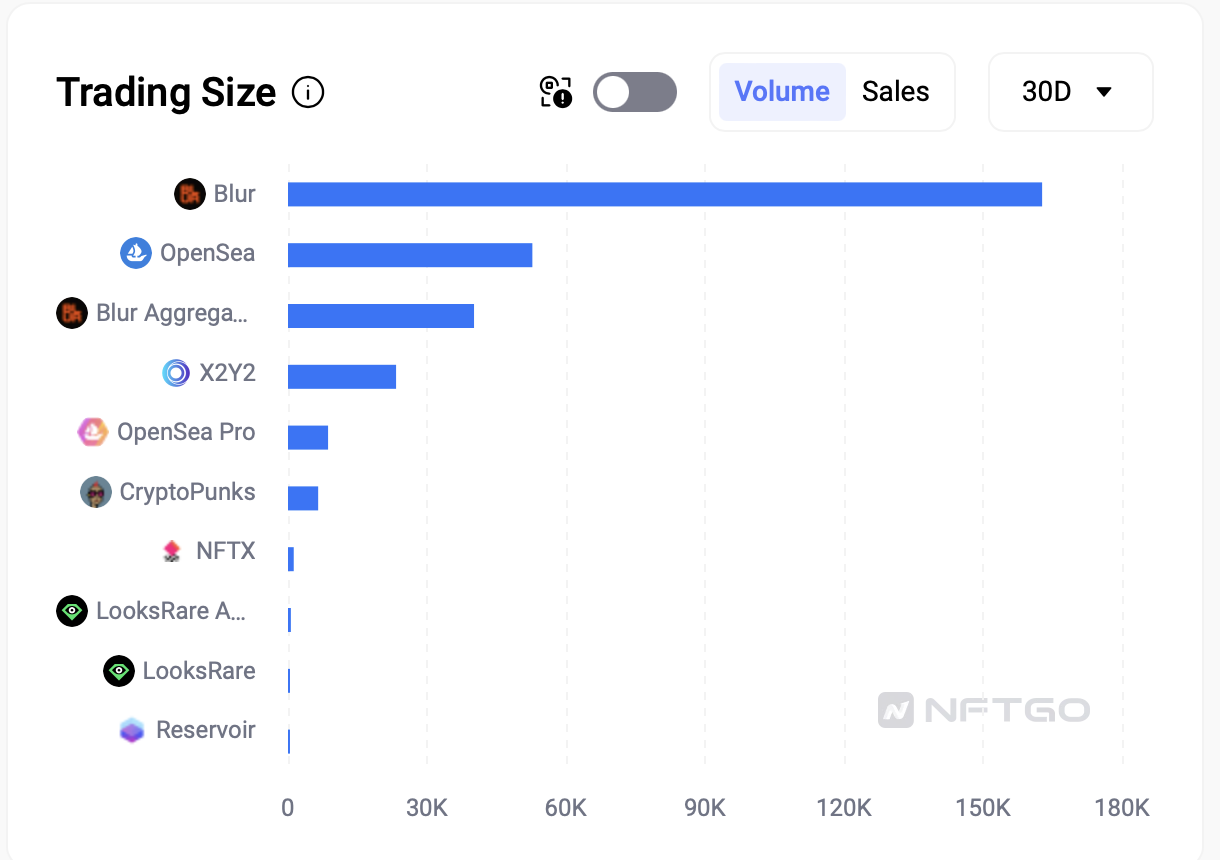This screenshot has height=860, width=1220.
Task: Click the Blur marketplace logo
Action: pos(190,194)
